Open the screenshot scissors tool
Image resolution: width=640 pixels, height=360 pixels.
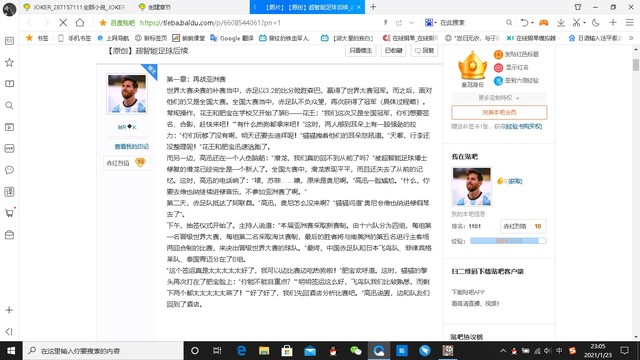tap(576, 23)
